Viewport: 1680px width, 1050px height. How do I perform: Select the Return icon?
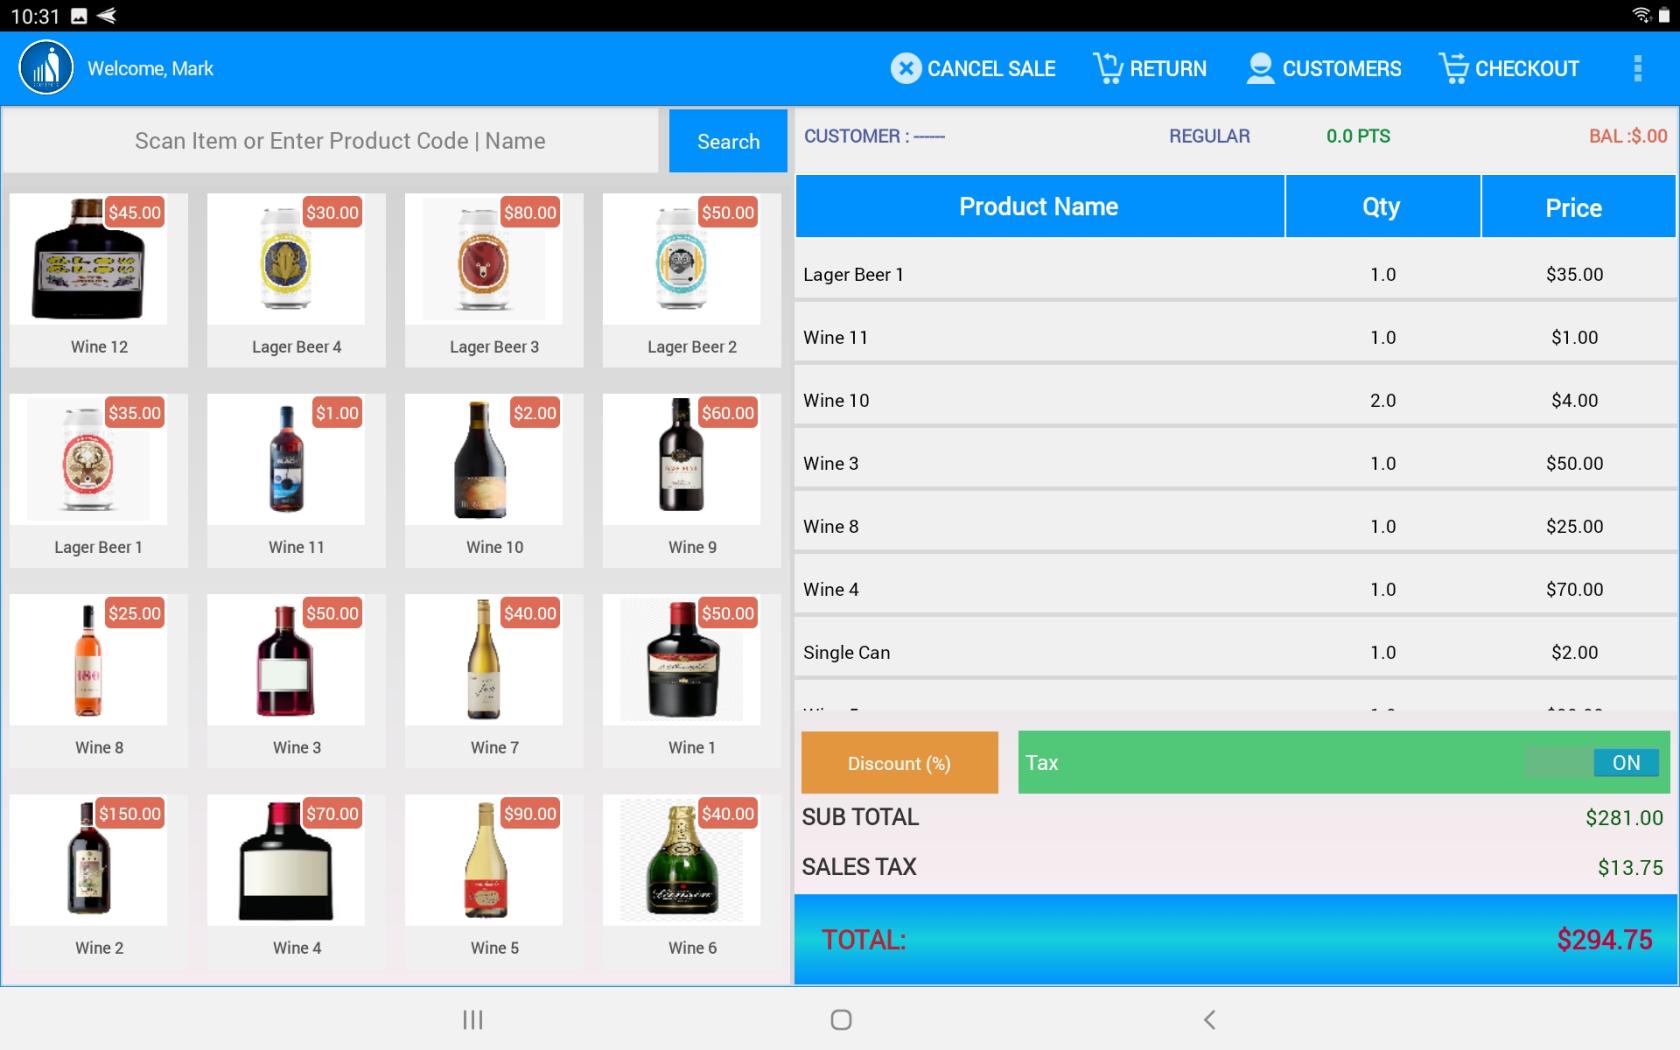tap(1106, 66)
